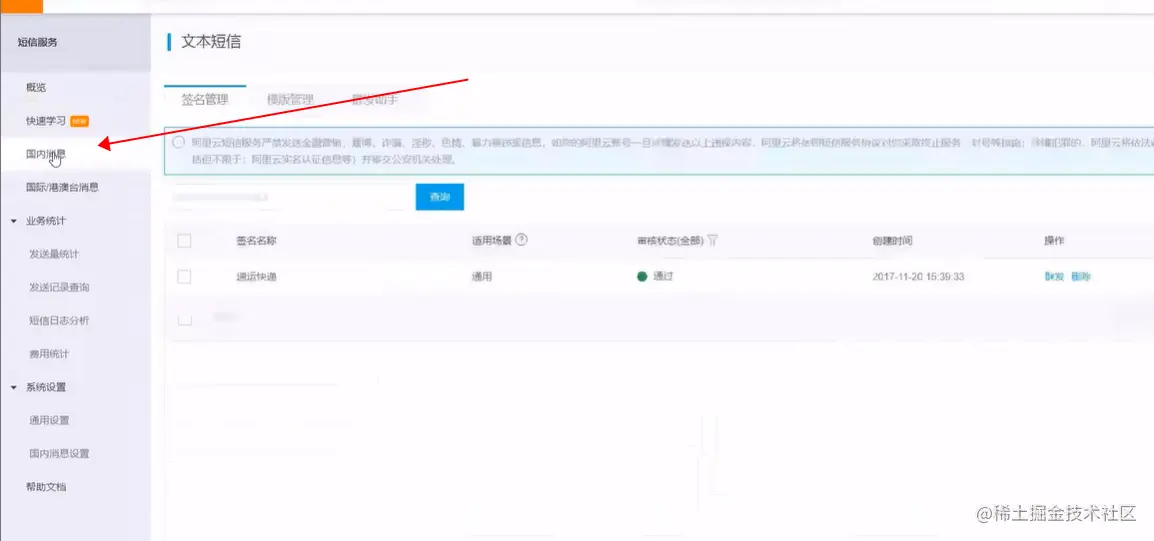Click the 群发 link for 通运快递
Screen dimensions: 1154x541
1054,277
